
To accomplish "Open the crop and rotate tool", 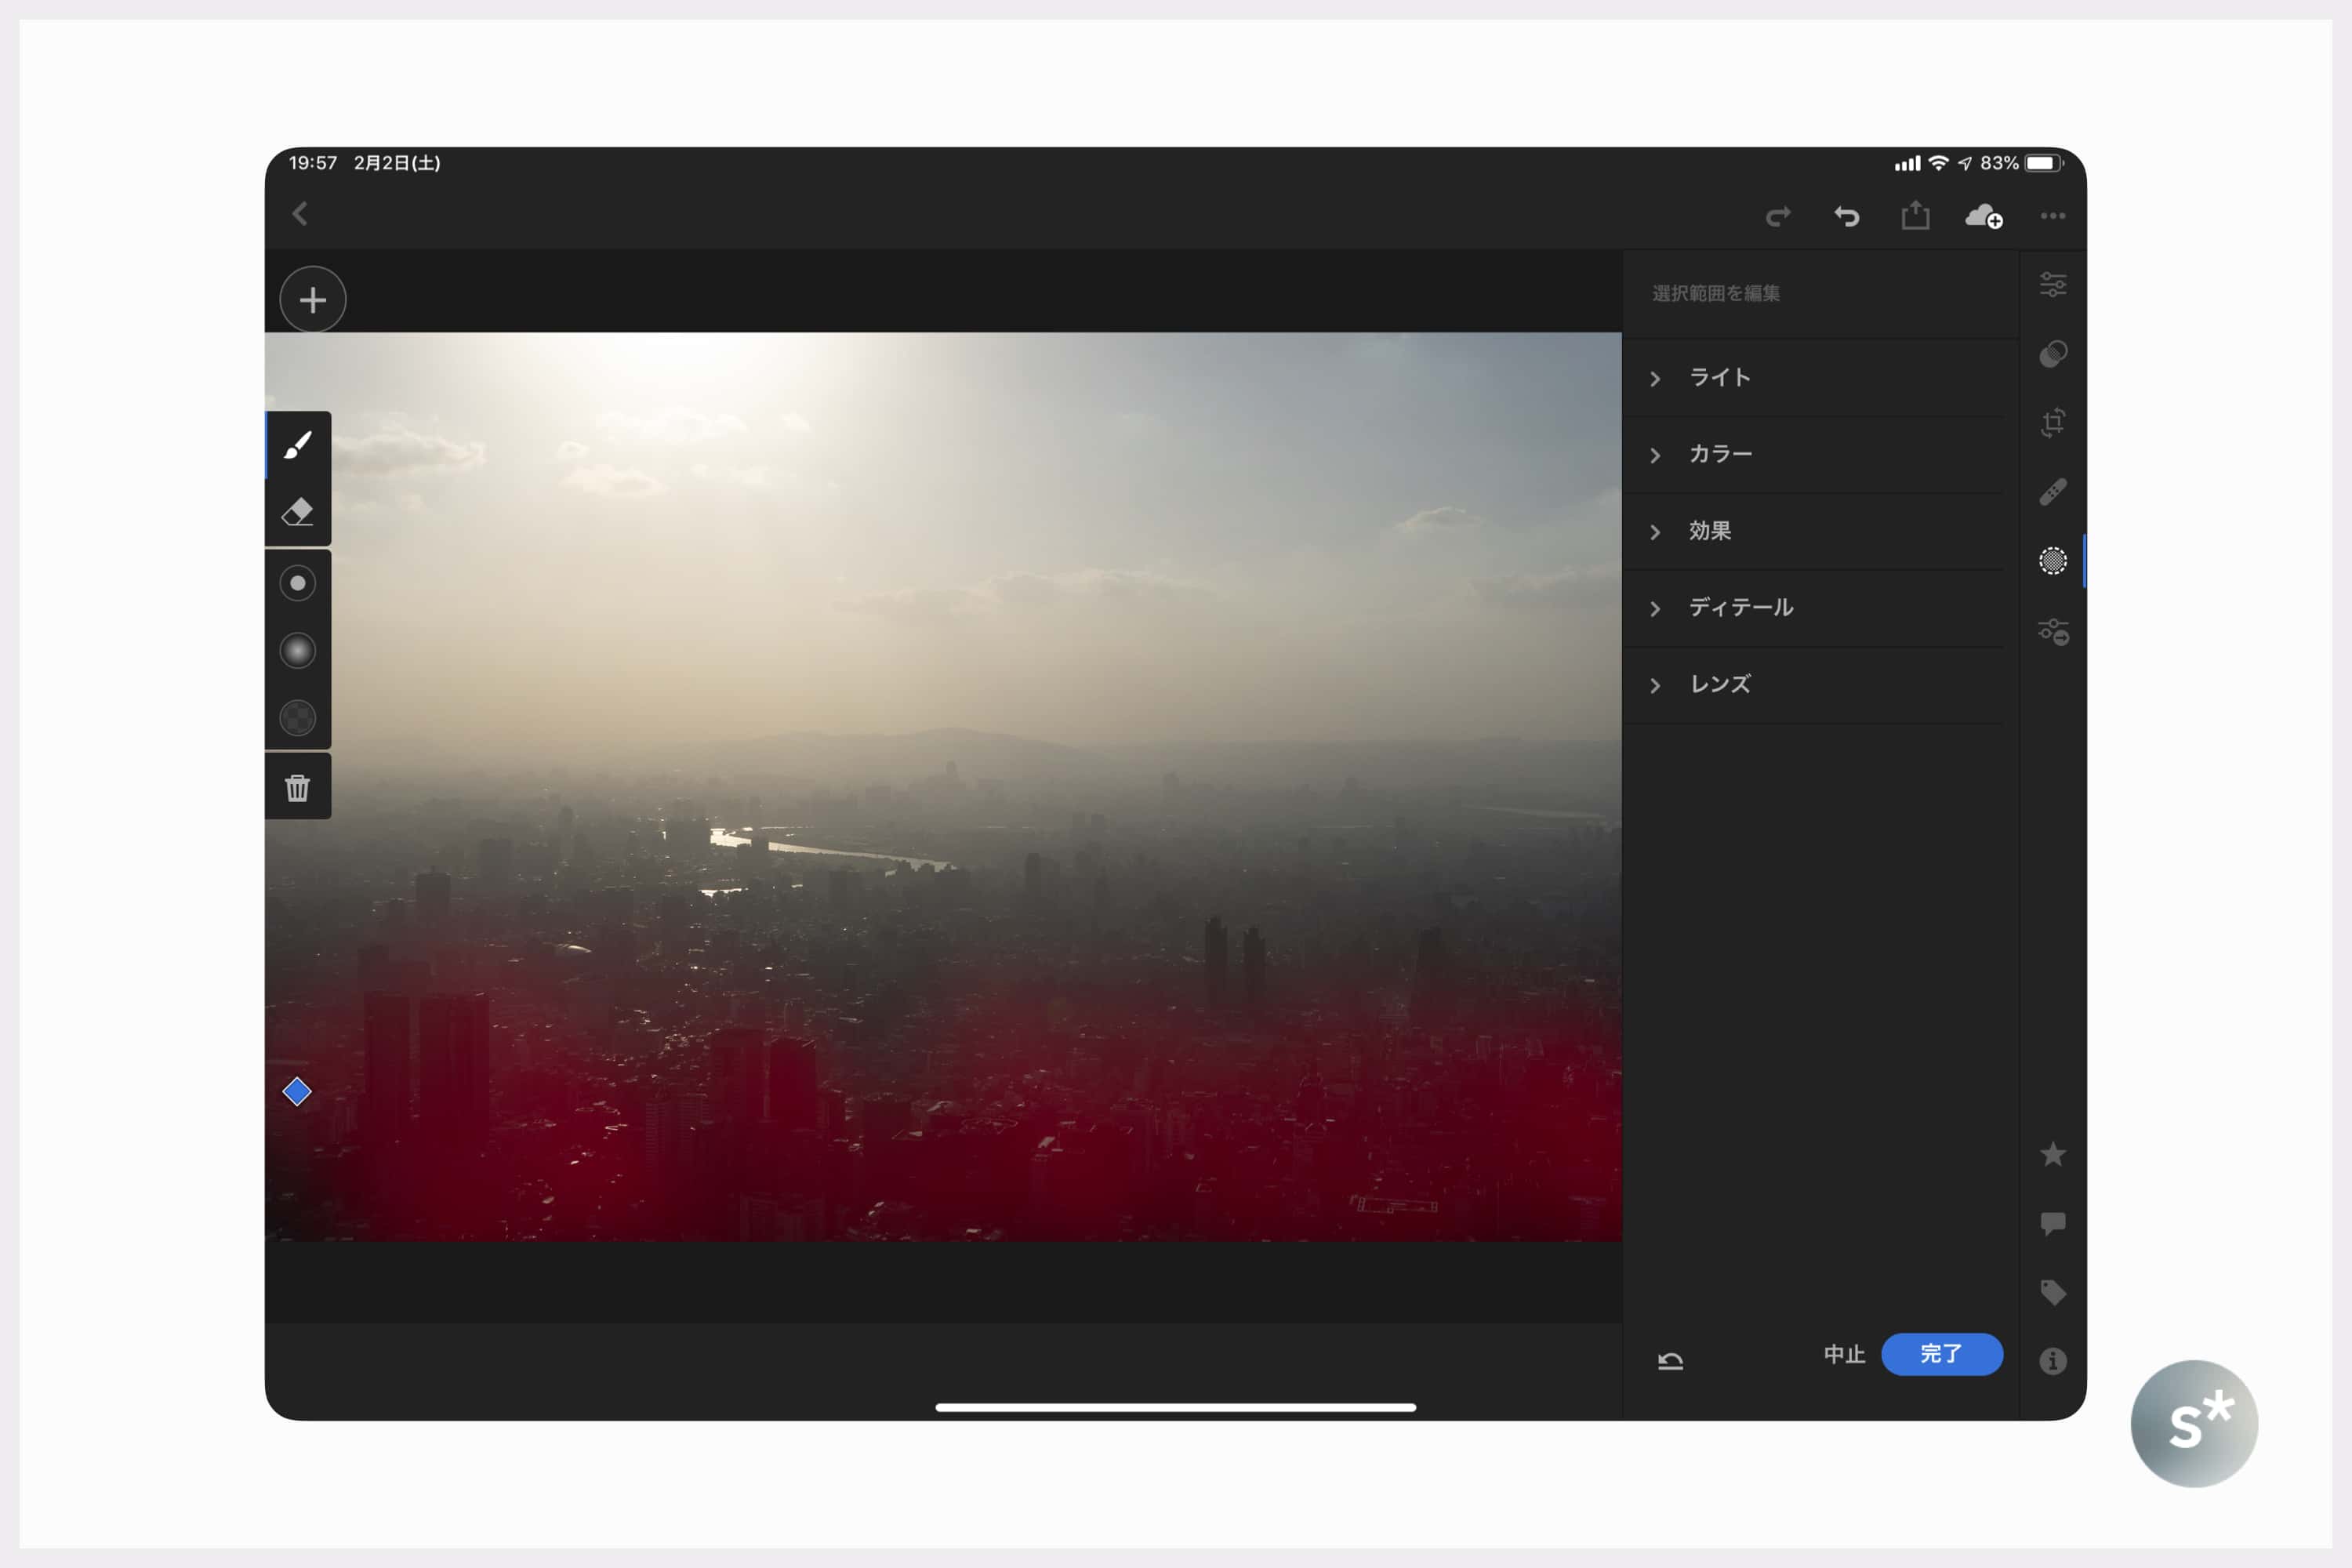I will 2052,422.
